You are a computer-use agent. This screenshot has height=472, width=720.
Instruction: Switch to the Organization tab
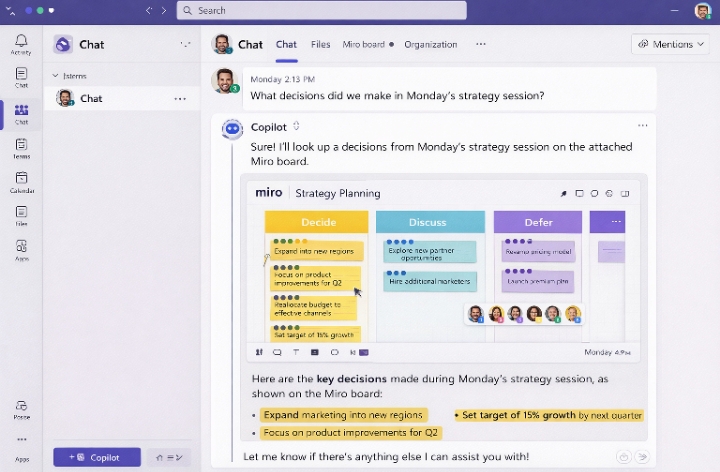pos(430,44)
